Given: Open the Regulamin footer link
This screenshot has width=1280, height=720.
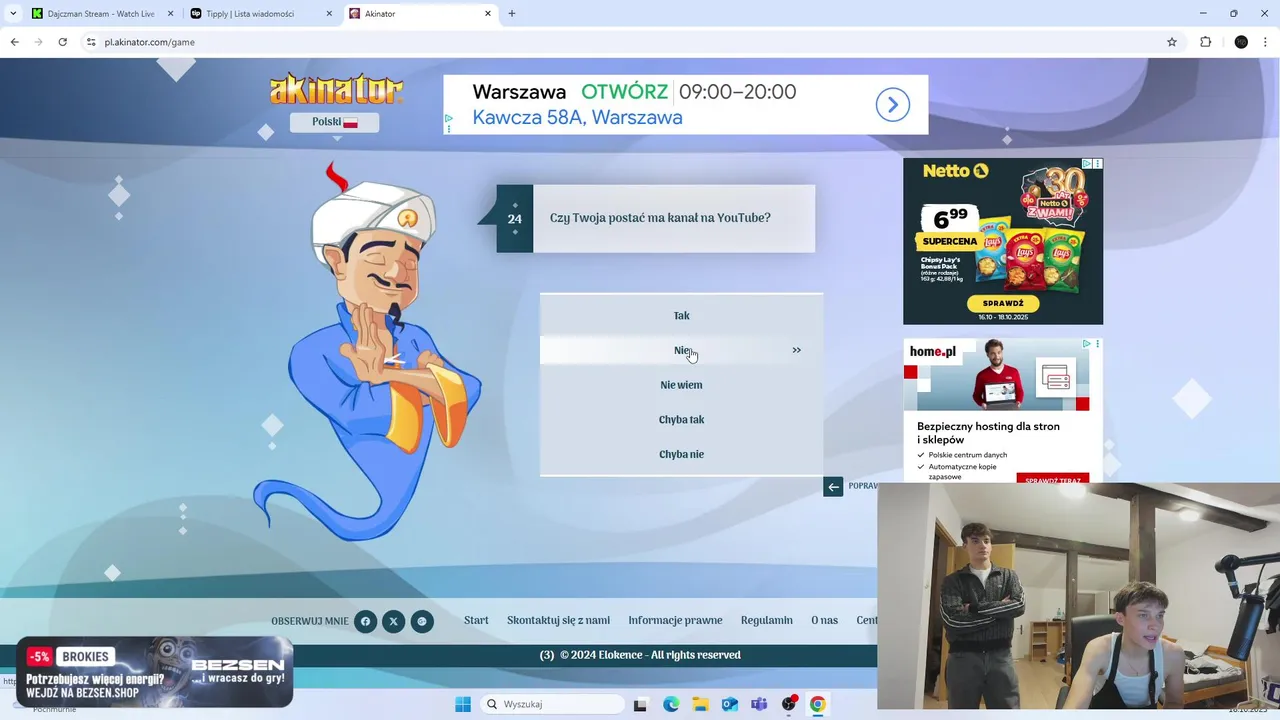Looking at the screenshot, I should pos(767,620).
